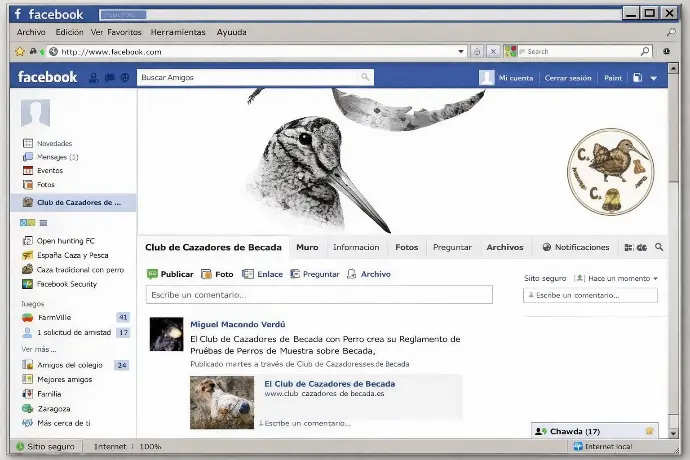Click the favorites star icon beside address bar
Screen dimensions: 690x460
point(20,52)
